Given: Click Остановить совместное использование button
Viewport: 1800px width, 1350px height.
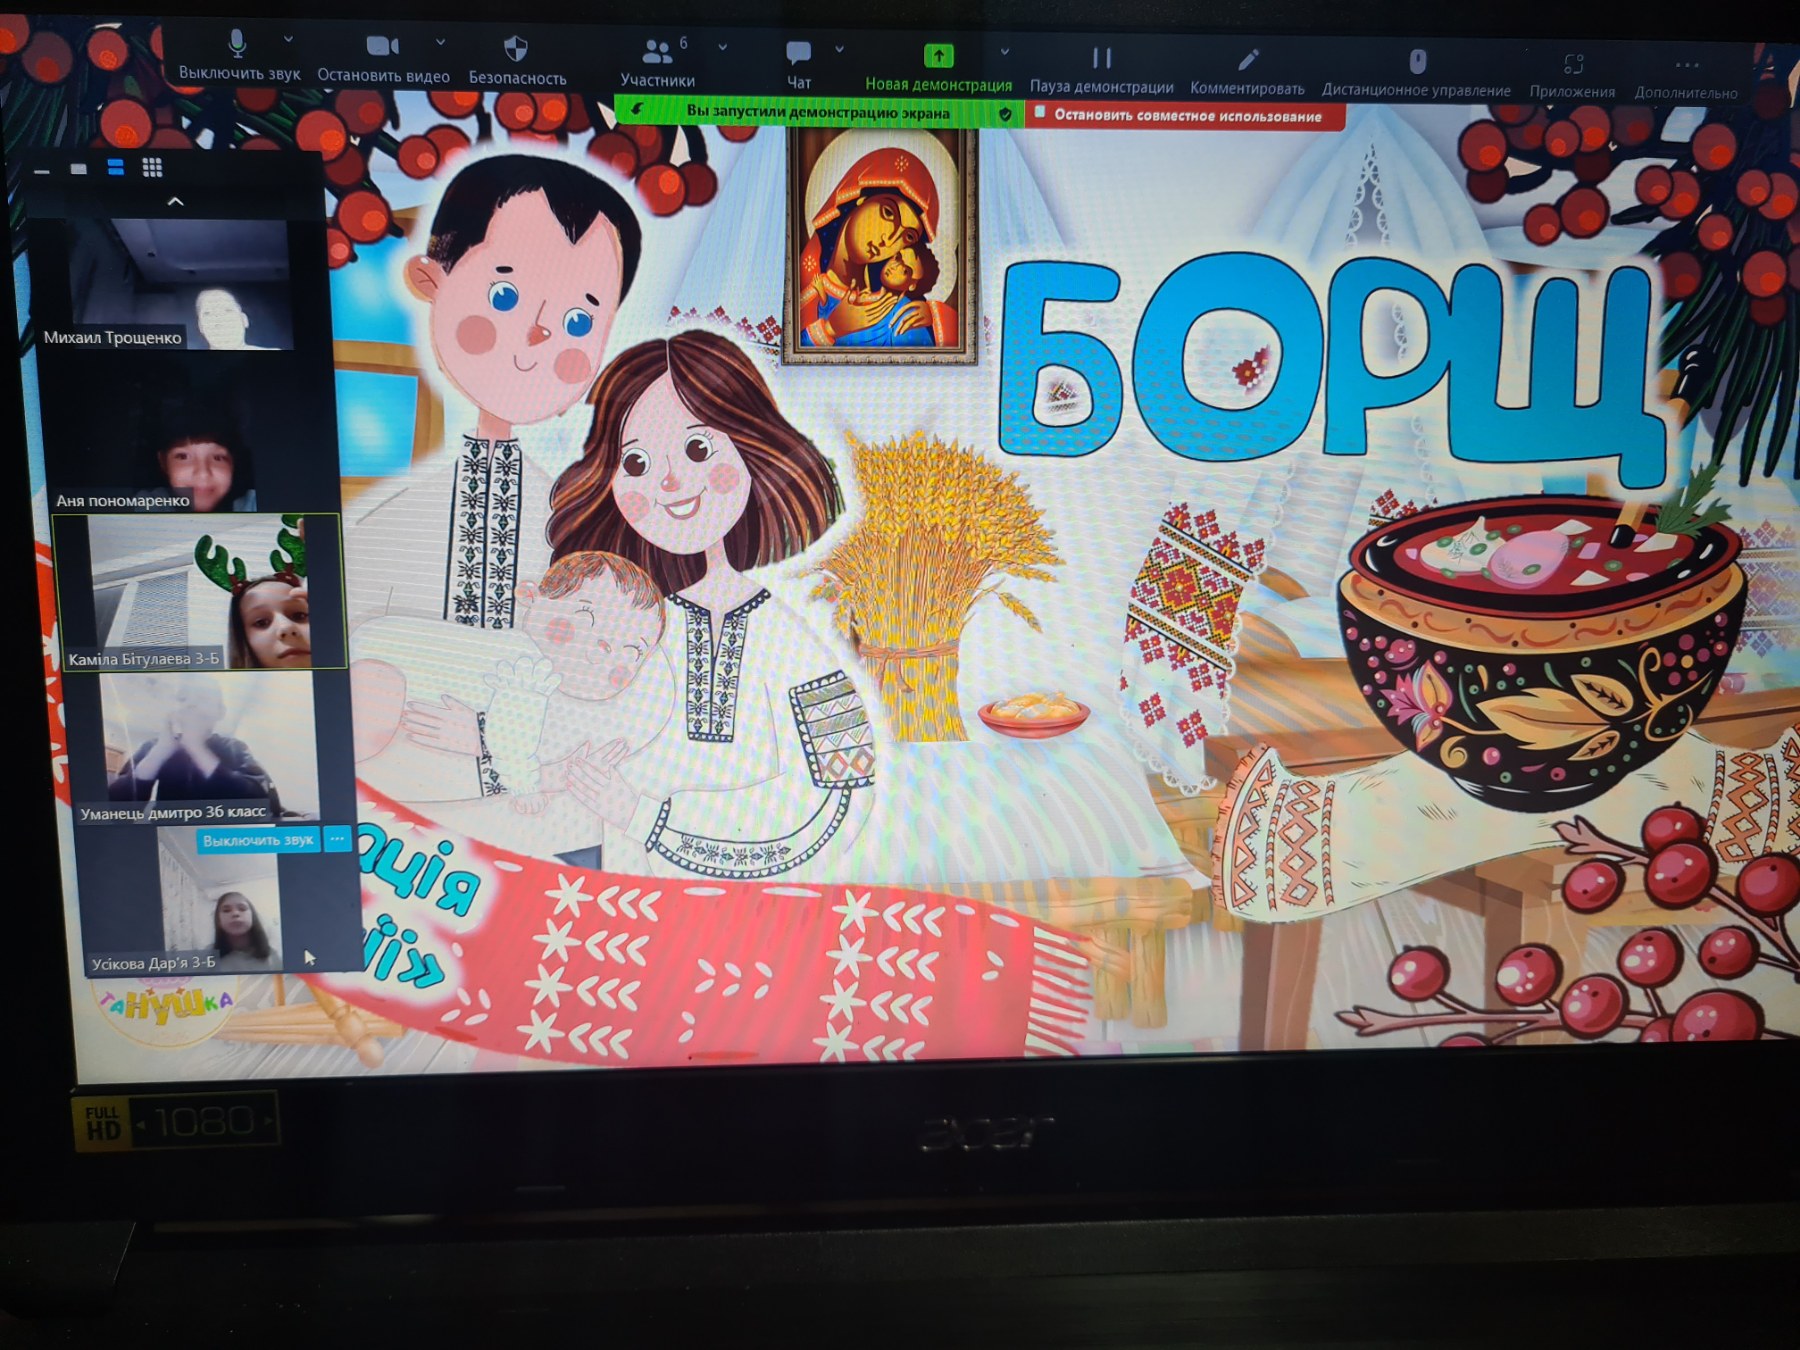Looking at the screenshot, I should [1185, 116].
